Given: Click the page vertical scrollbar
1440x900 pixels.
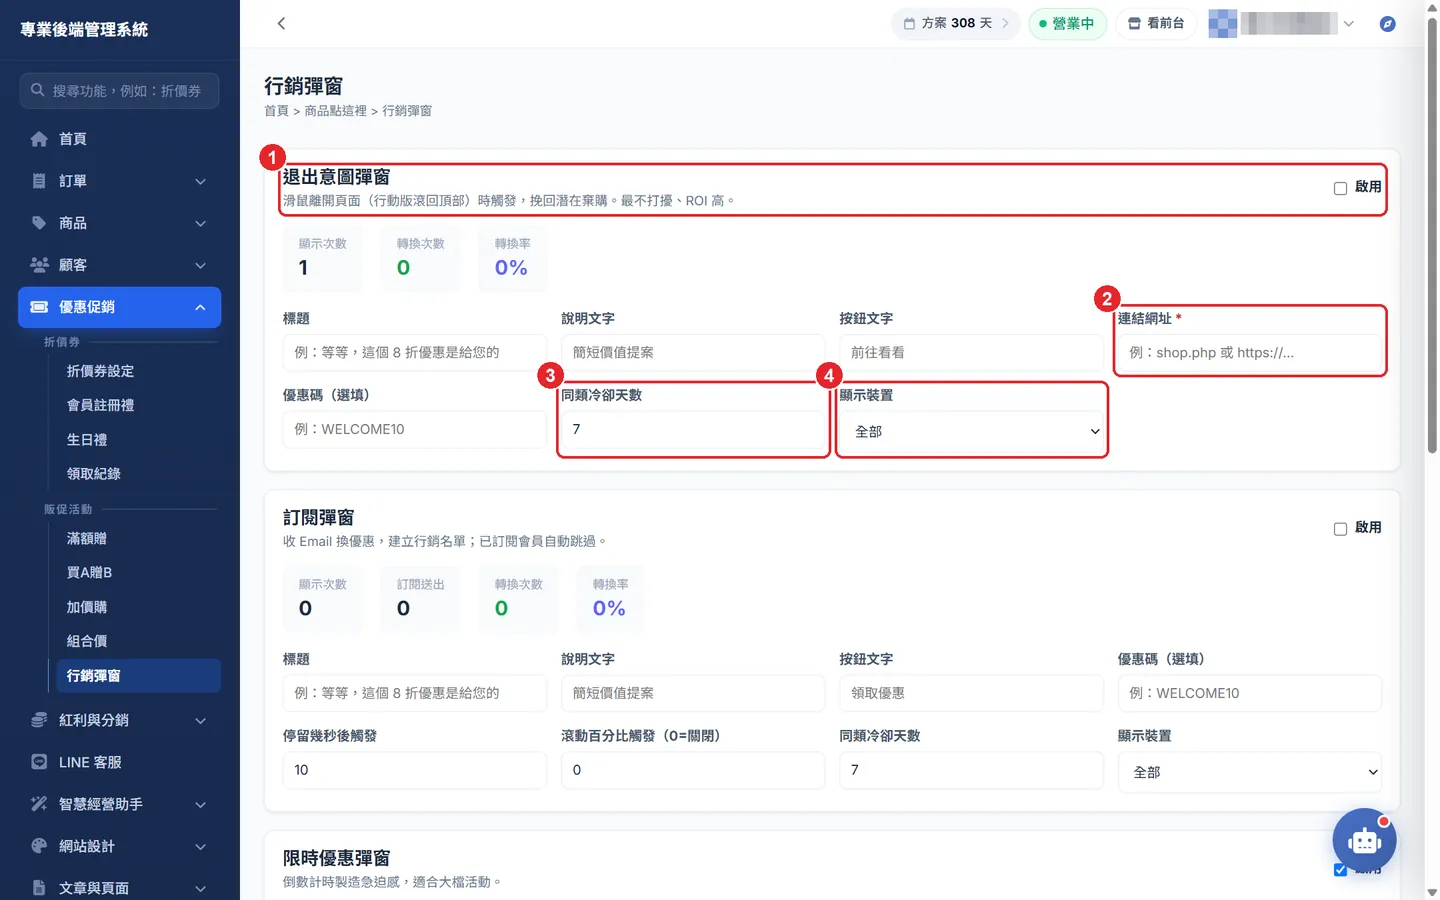Looking at the screenshot, I should [x=1432, y=235].
